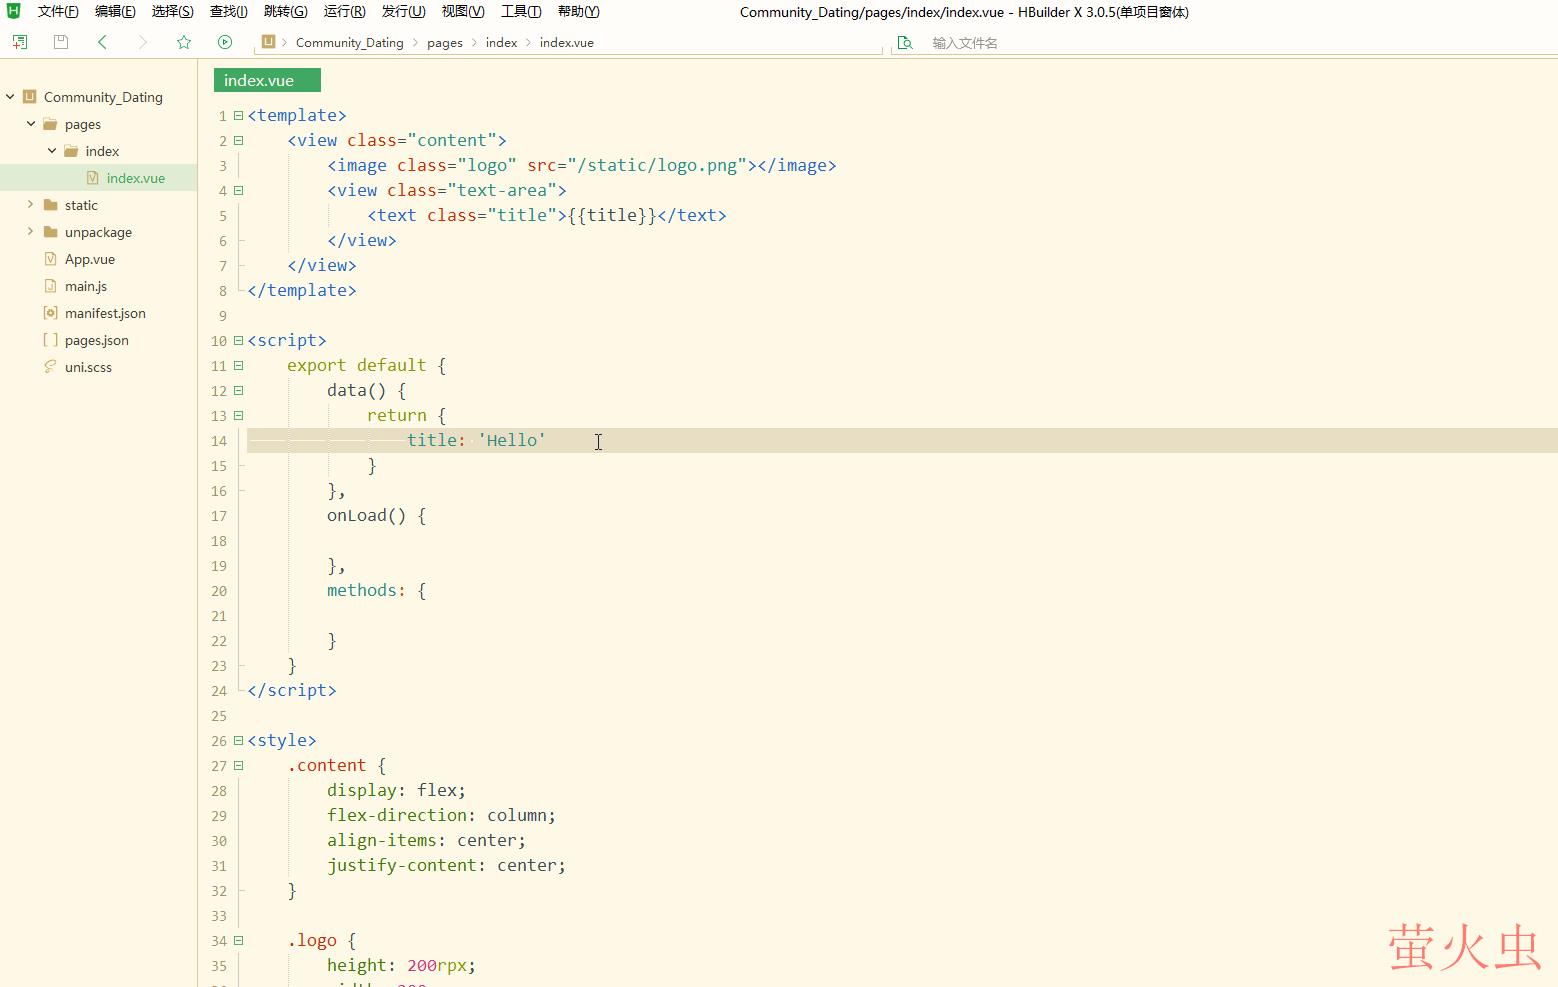Viewport: 1558px width, 987px height.
Task: Open the 运行(R) menu
Action: point(344,12)
